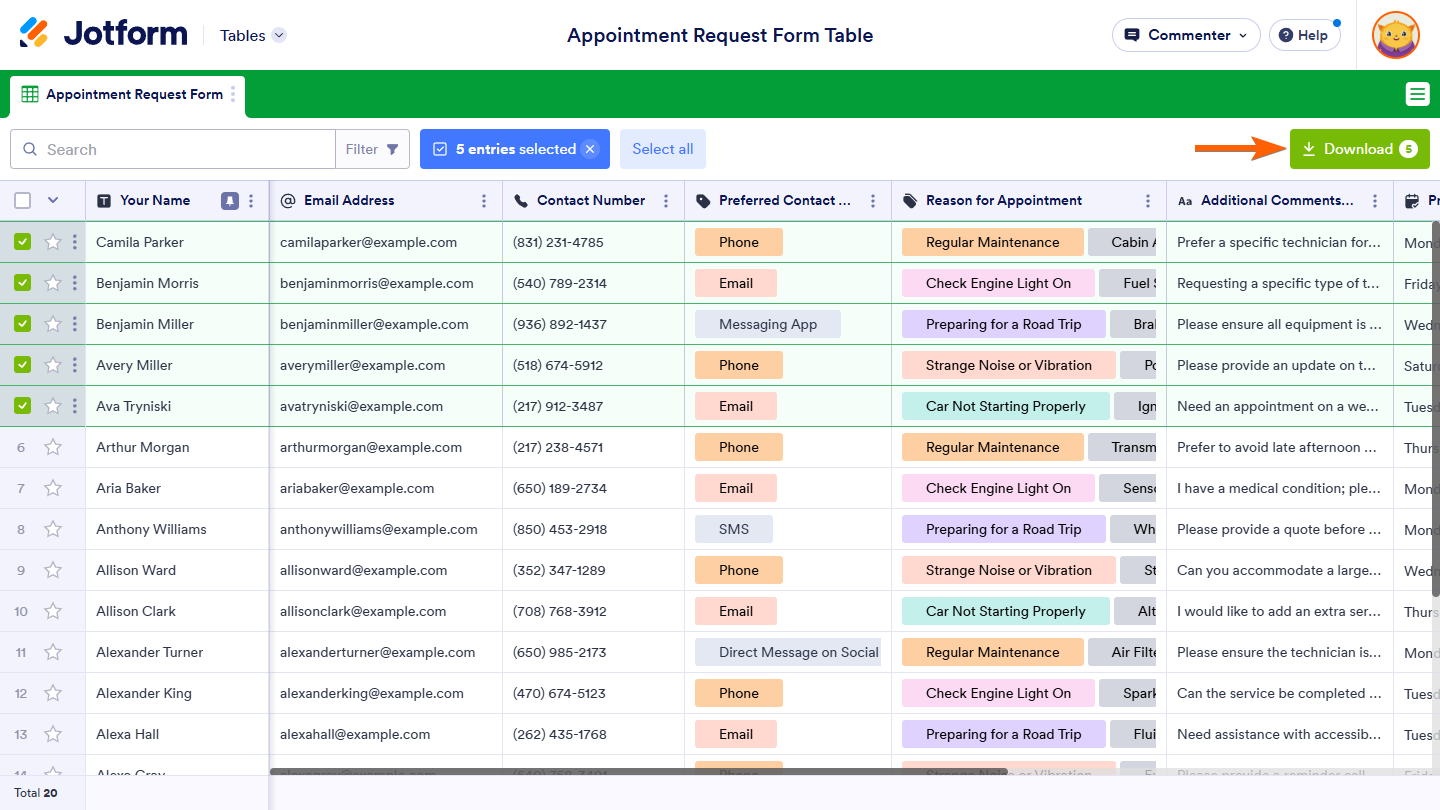The image size is (1440, 810).
Task: Open the Help button
Action: [1304, 35]
